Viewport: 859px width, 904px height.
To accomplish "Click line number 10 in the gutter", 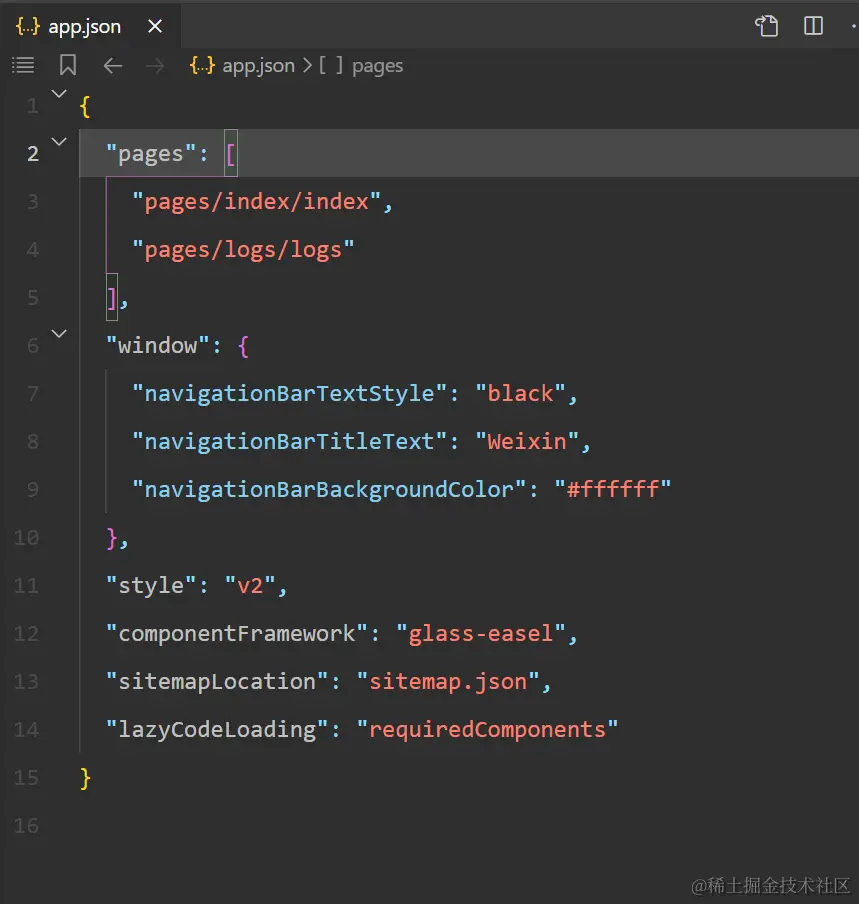I will 27,537.
